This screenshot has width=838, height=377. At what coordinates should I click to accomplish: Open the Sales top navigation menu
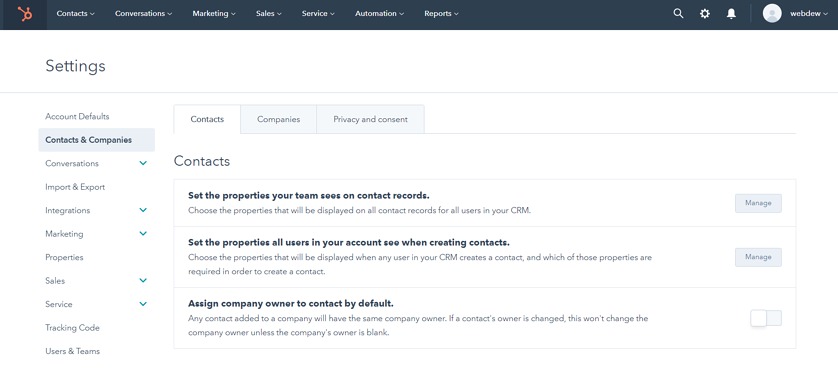point(268,14)
